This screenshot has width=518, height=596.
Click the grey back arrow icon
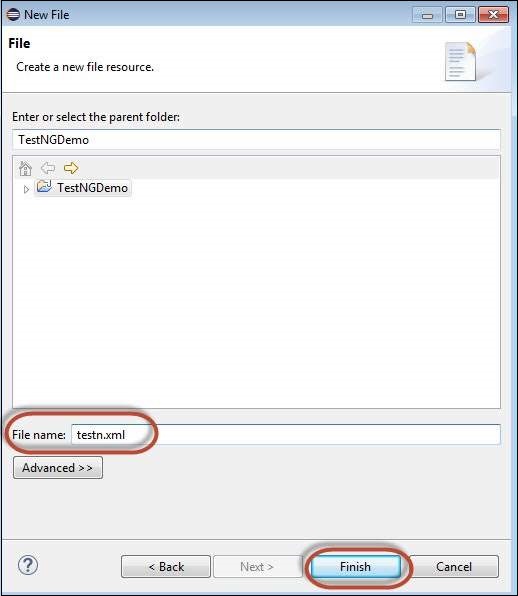48,168
